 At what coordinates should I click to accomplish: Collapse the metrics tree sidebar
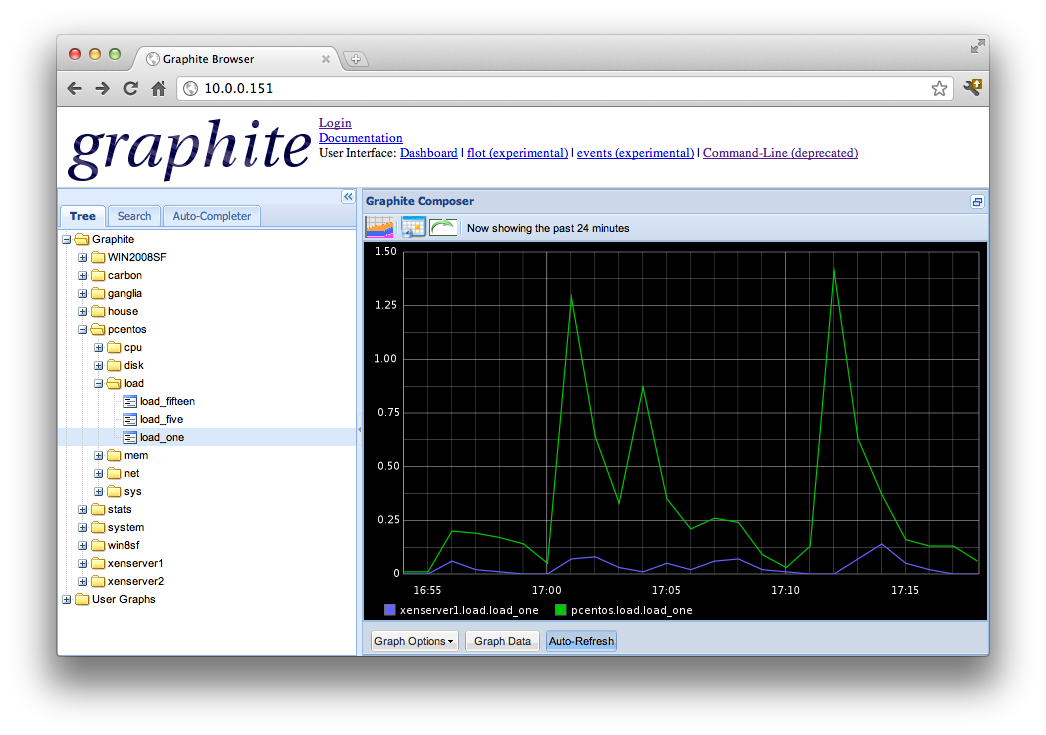(348, 196)
